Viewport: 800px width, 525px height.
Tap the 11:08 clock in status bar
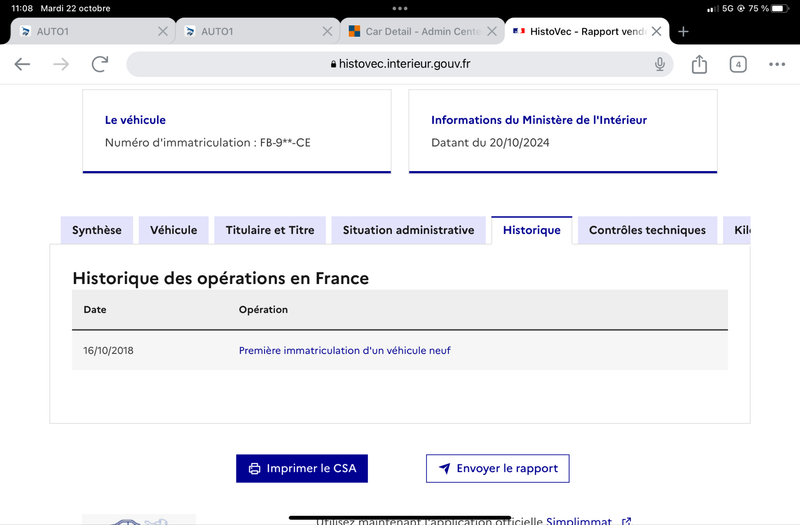click(x=22, y=8)
